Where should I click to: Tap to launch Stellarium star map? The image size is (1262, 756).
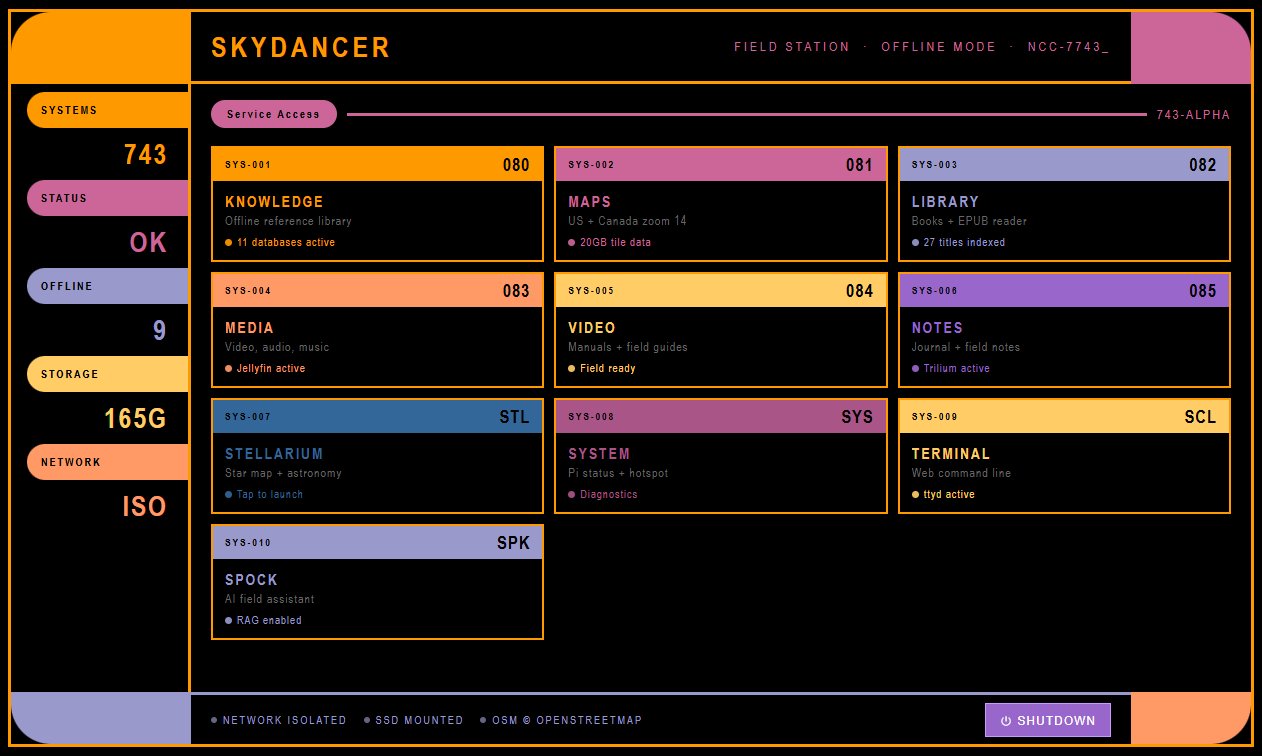tap(377, 456)
